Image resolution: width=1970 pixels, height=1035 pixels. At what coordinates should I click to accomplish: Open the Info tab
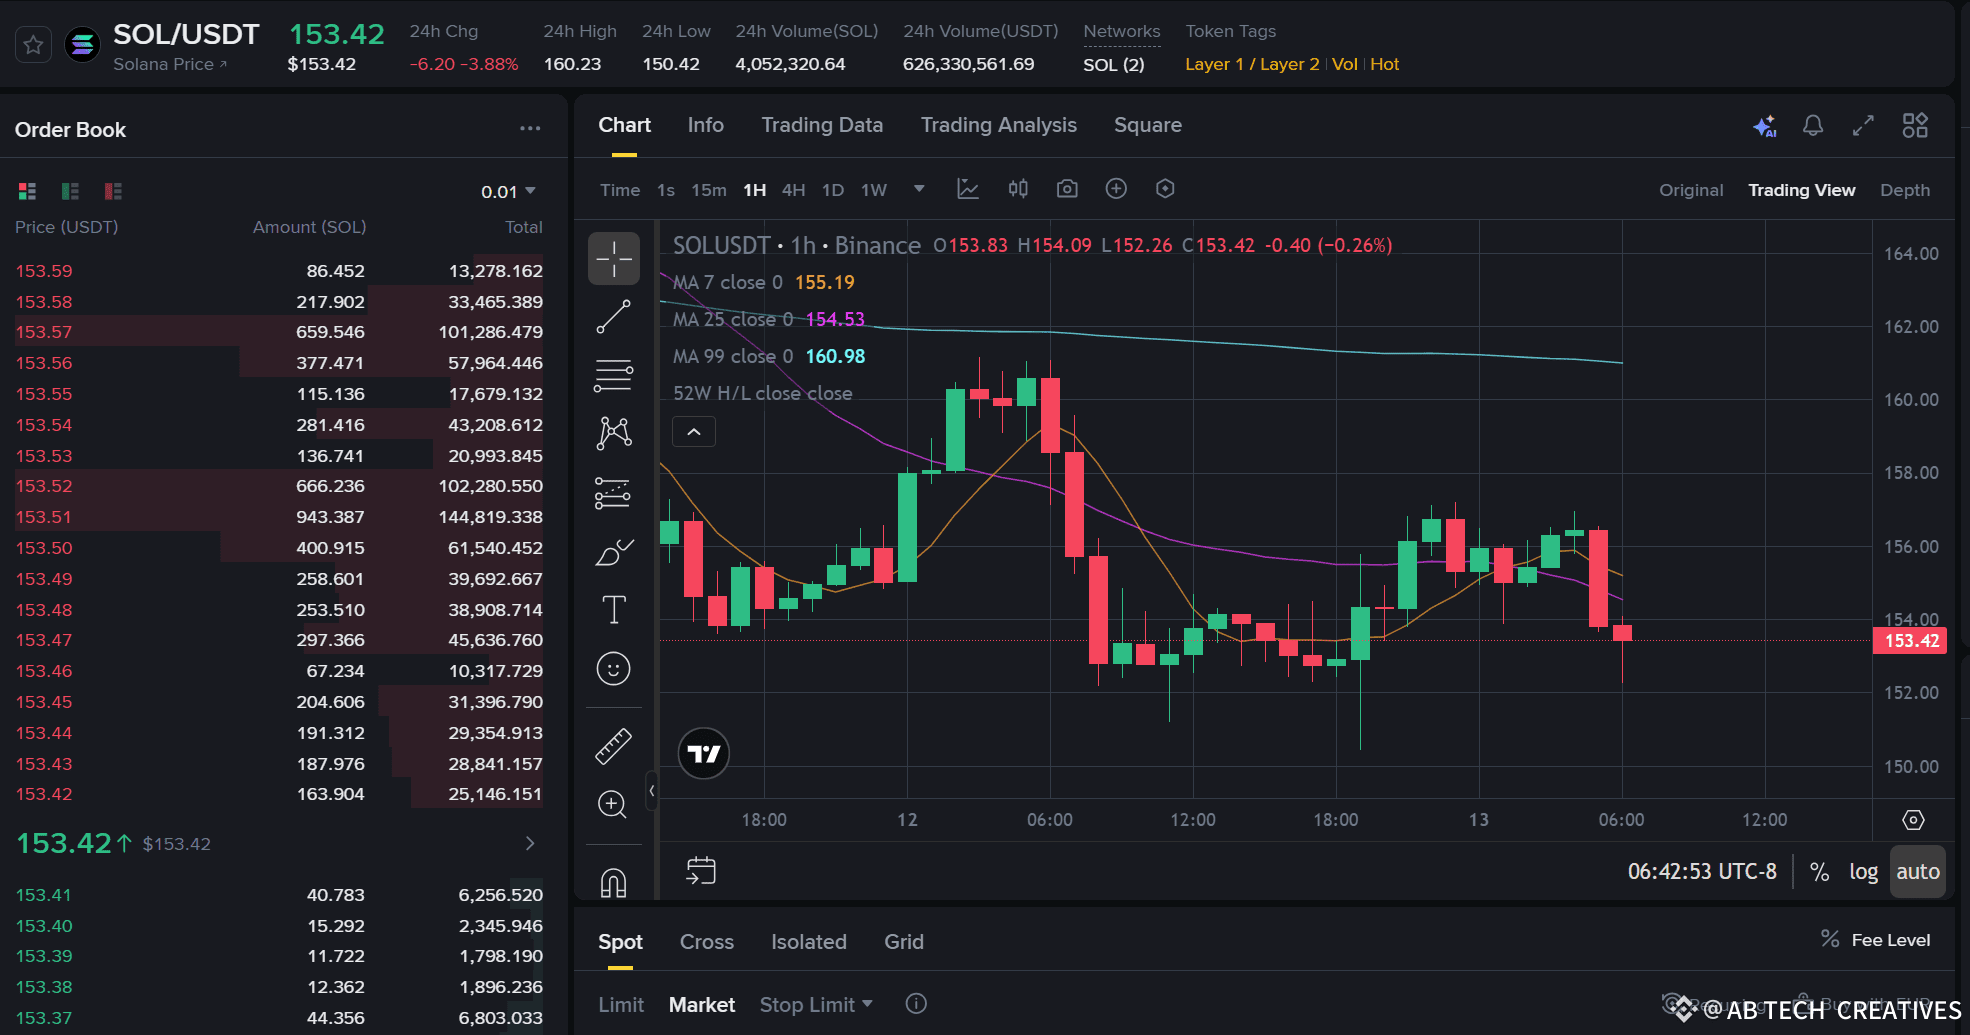click(x=706, y=125)
